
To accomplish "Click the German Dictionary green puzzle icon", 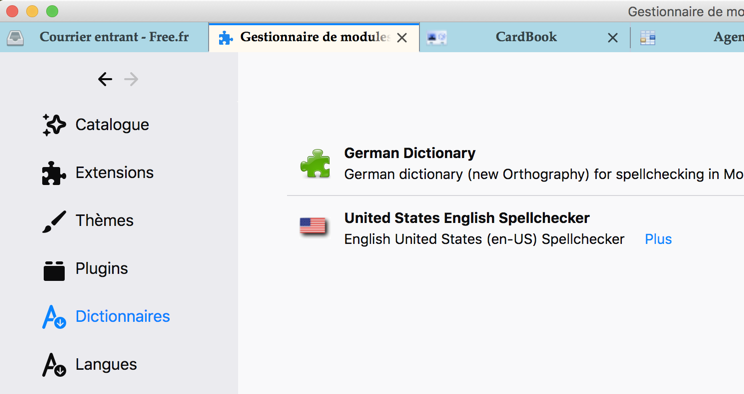I will click(x=315, y=164).
